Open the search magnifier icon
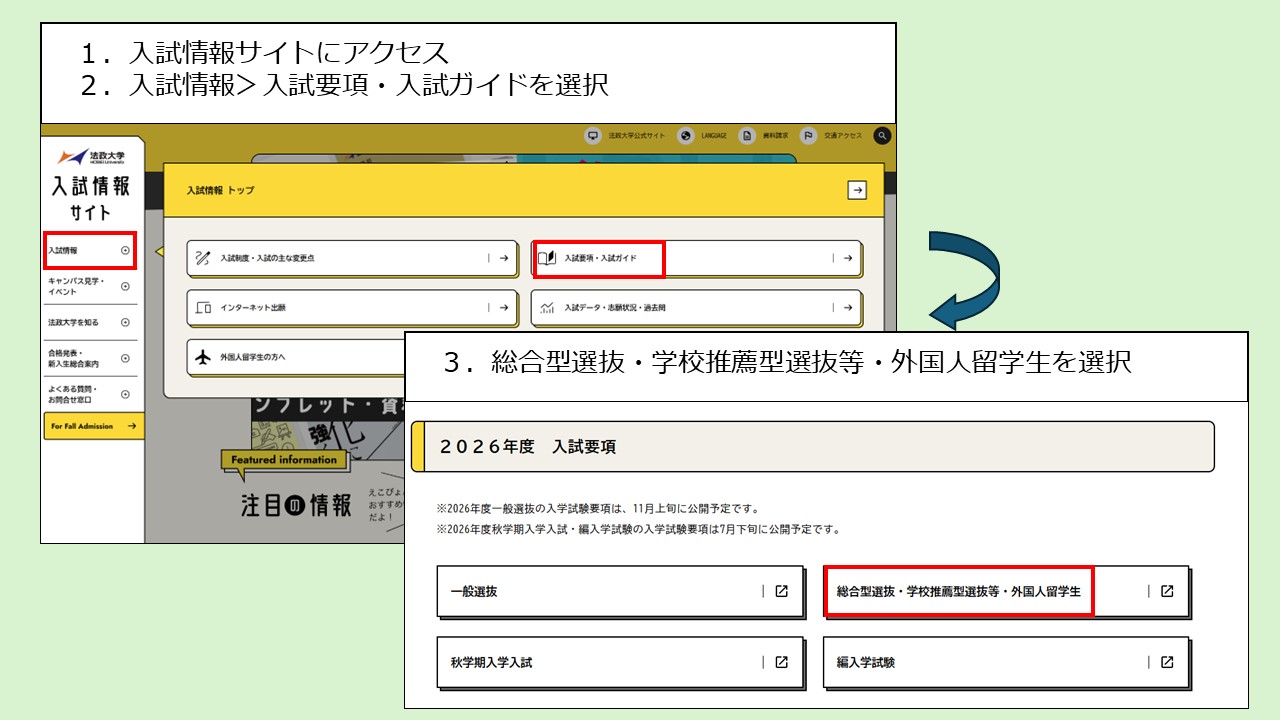1280x720 pixels. (882, 136)
